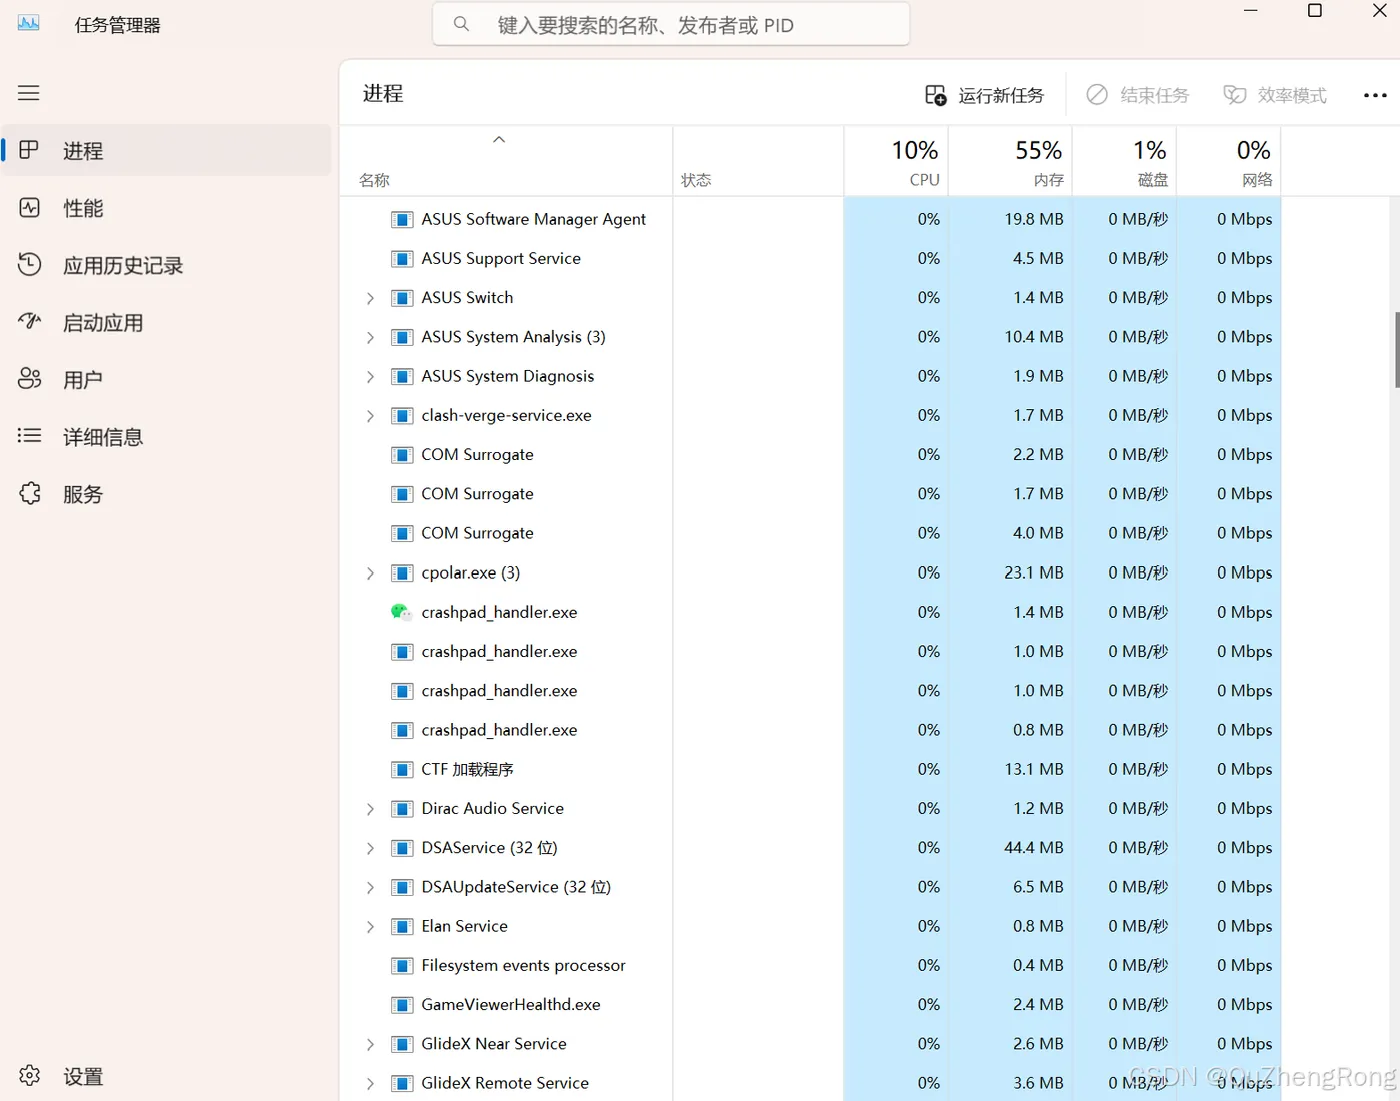This screenshot has width=1400, height=1101.
Task: Click the Settings gear icon
Action: coord(30,1076)
